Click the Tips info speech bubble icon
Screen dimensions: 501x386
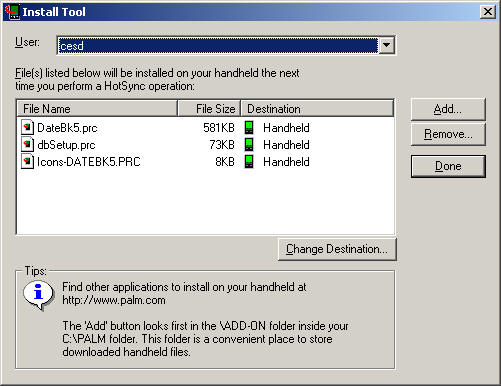(x=39, y=295)
